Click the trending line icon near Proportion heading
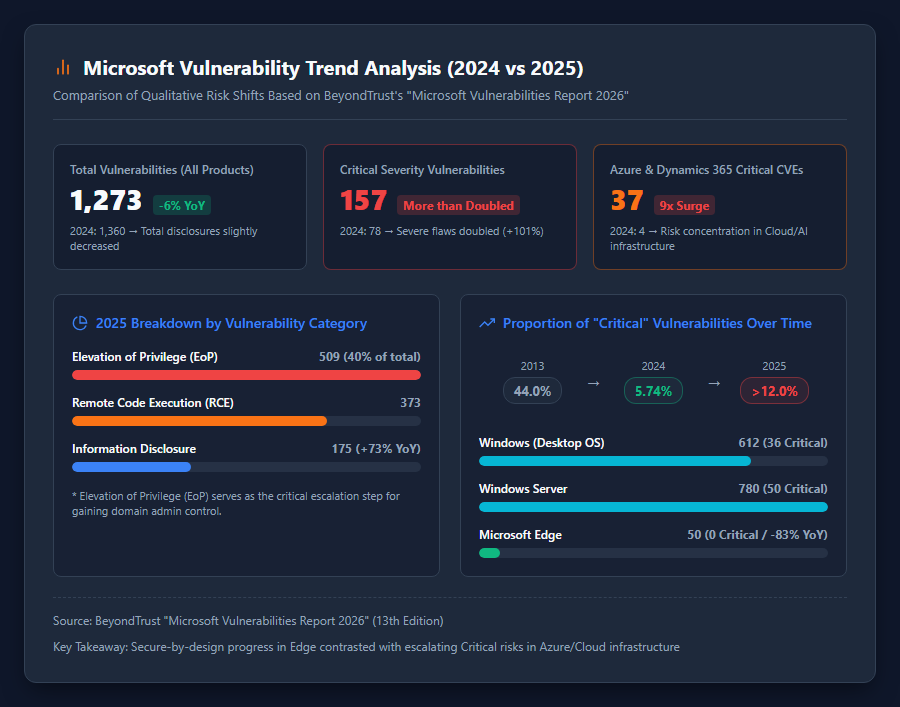Viewport: 900px width, 707px height. tap(487, 323)
